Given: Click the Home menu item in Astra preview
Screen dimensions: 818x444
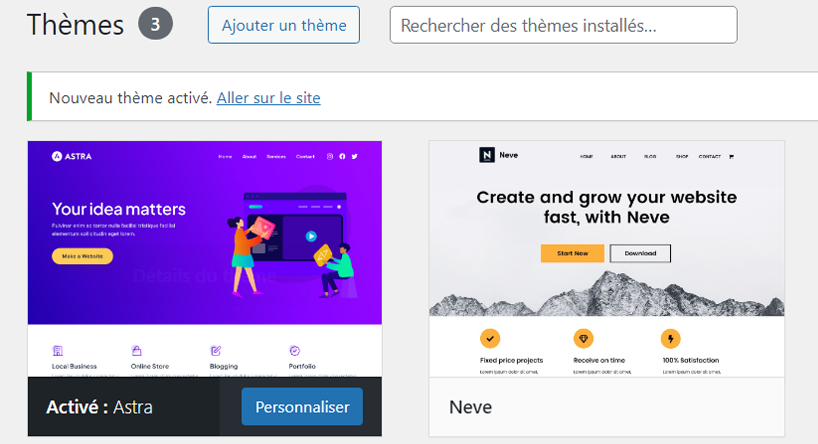Looking at the screenshot, I should click(225, 157).
